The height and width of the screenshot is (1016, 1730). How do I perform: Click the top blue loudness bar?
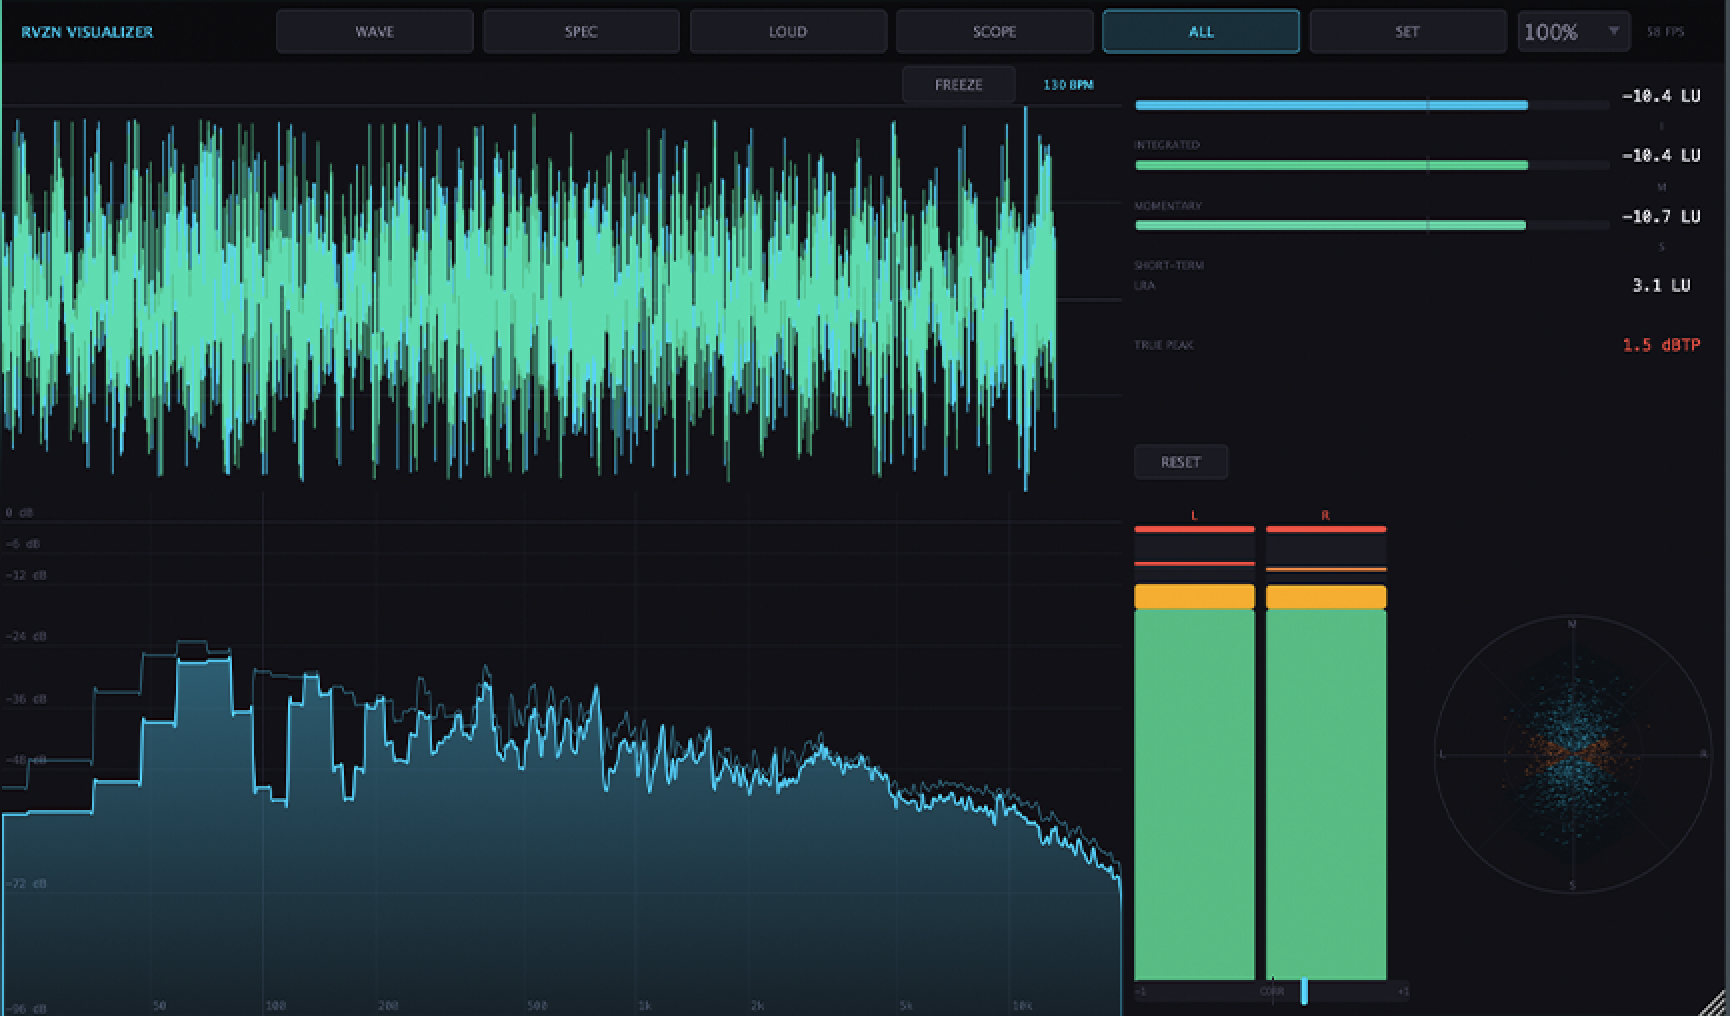[1371, 105]
